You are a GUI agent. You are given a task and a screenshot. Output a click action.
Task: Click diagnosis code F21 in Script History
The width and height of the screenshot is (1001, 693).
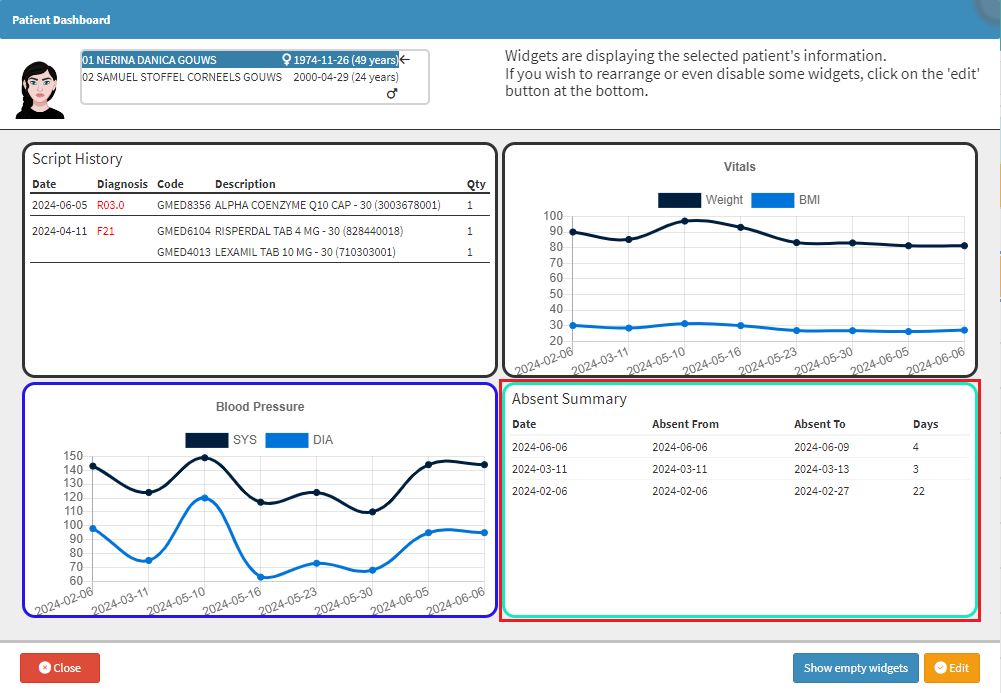106,231
